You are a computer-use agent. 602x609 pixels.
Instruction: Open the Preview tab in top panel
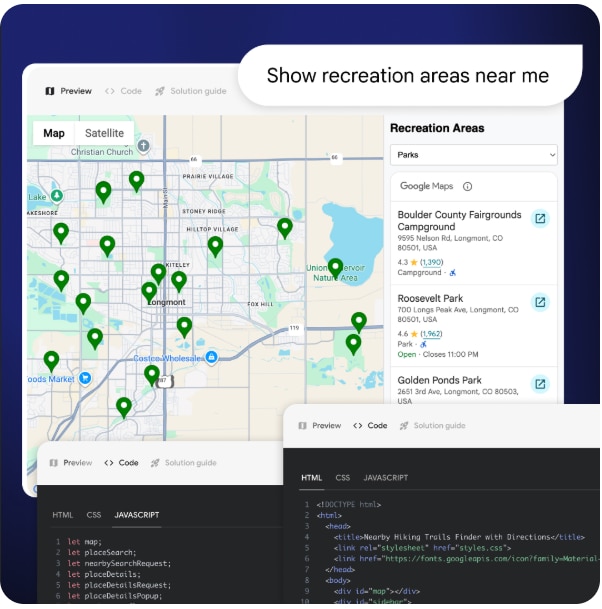pos(68,91)
